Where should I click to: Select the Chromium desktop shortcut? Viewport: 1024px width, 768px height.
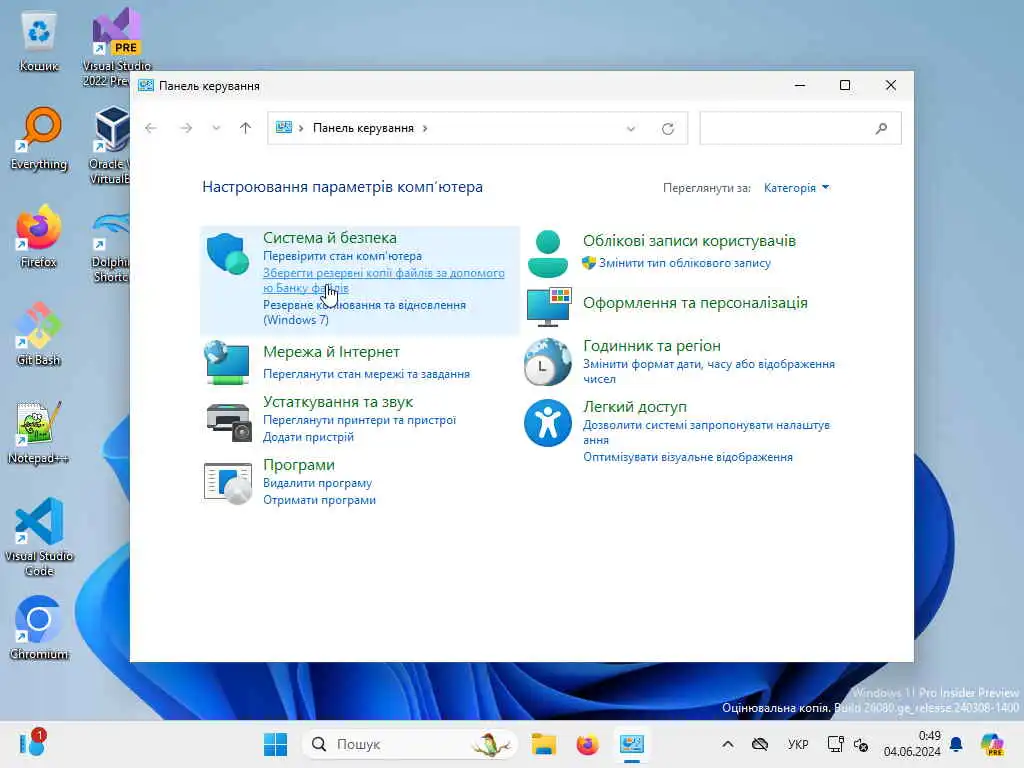point(39,628)
